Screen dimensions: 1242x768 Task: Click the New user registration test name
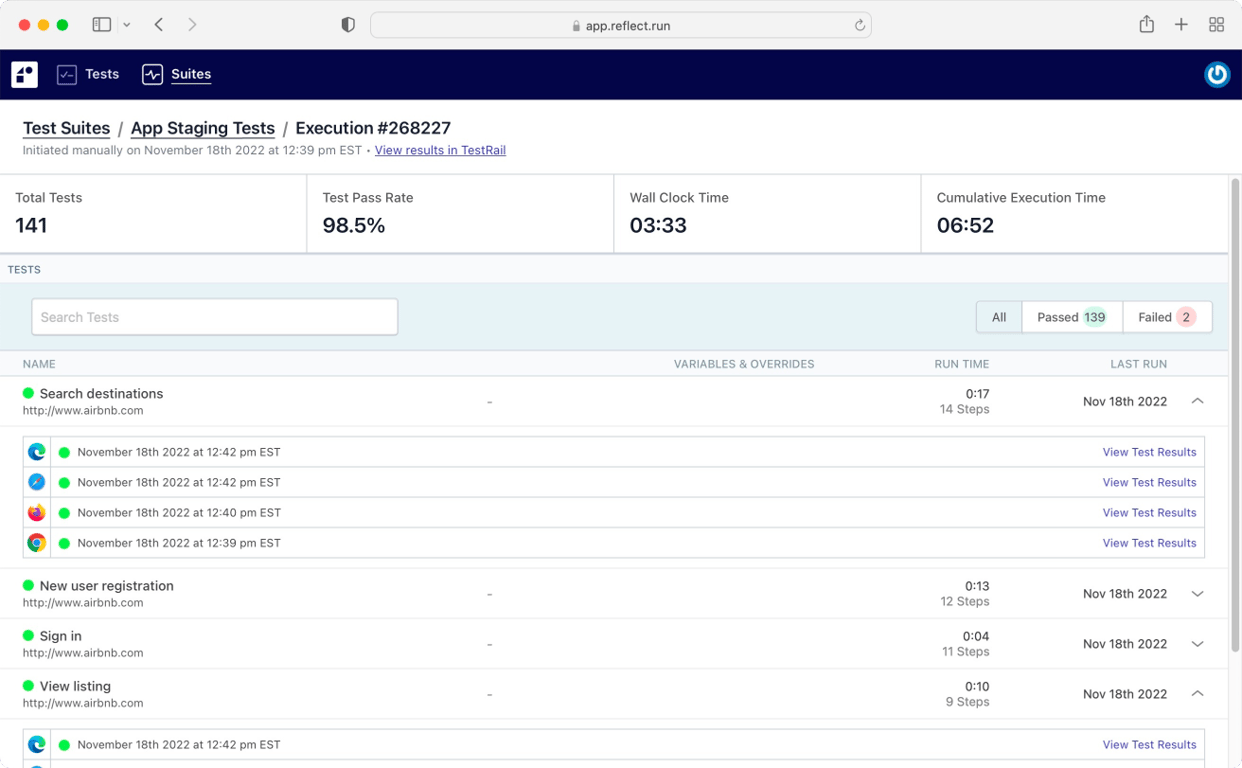tap(107, 585)
